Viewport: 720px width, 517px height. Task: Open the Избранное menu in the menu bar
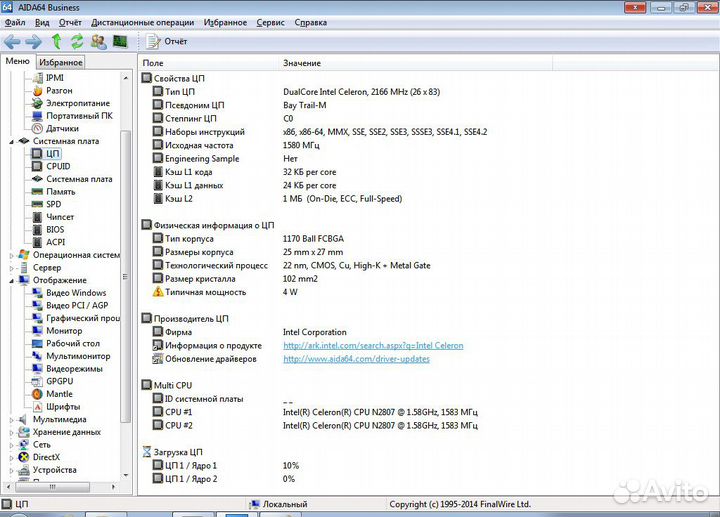point(225,22)
